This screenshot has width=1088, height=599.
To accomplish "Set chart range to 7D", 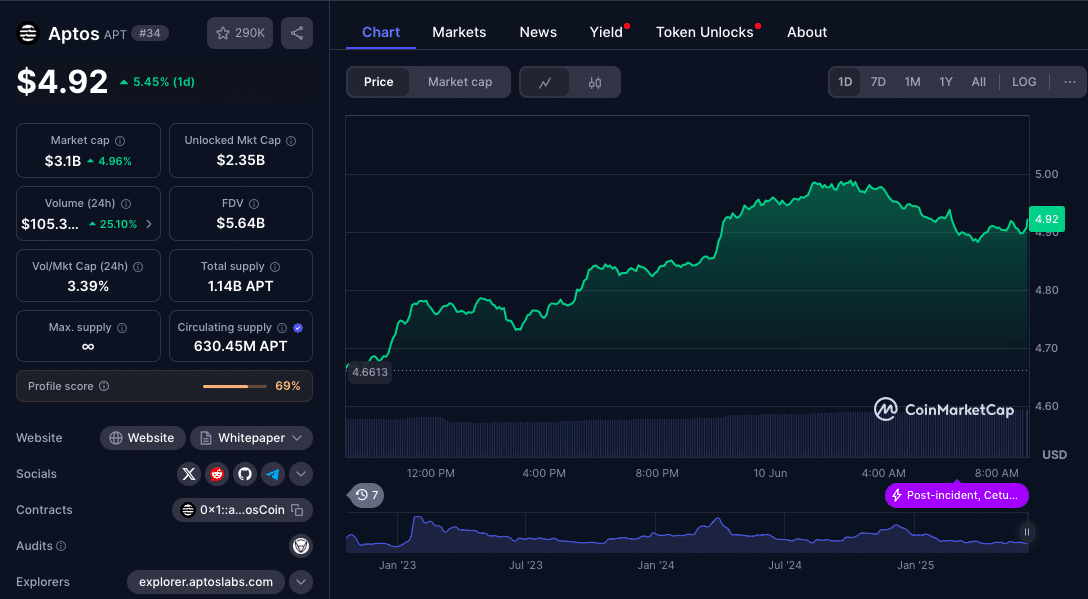I will point(878,82).
